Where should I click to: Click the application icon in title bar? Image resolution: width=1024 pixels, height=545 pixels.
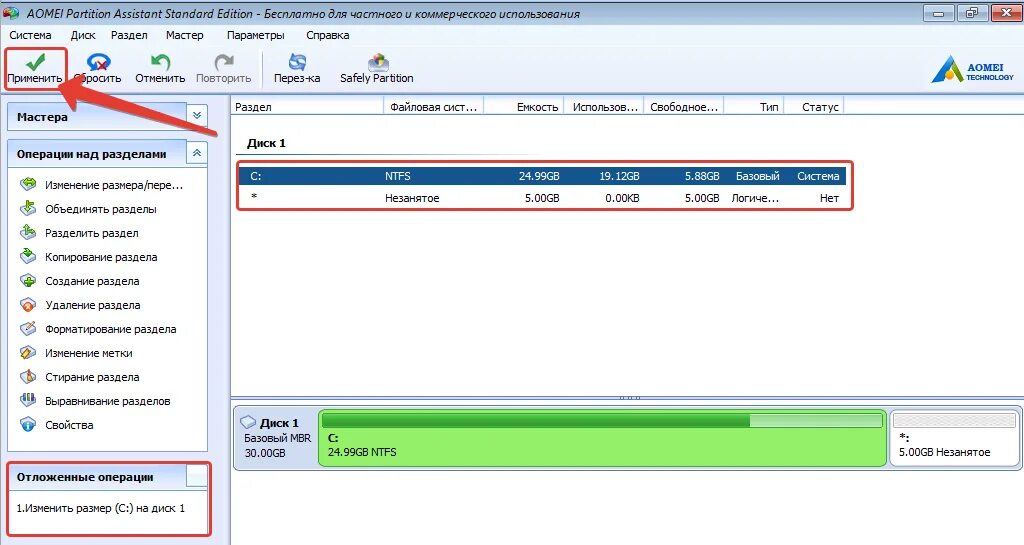[11, 12]
